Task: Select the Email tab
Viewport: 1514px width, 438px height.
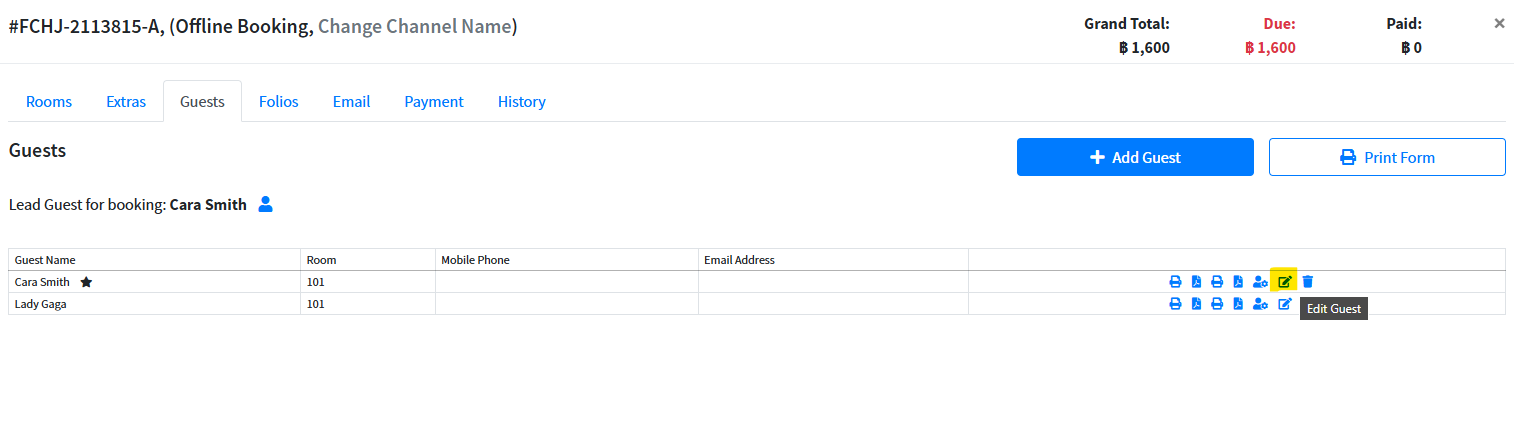Action: pos(352,102)
